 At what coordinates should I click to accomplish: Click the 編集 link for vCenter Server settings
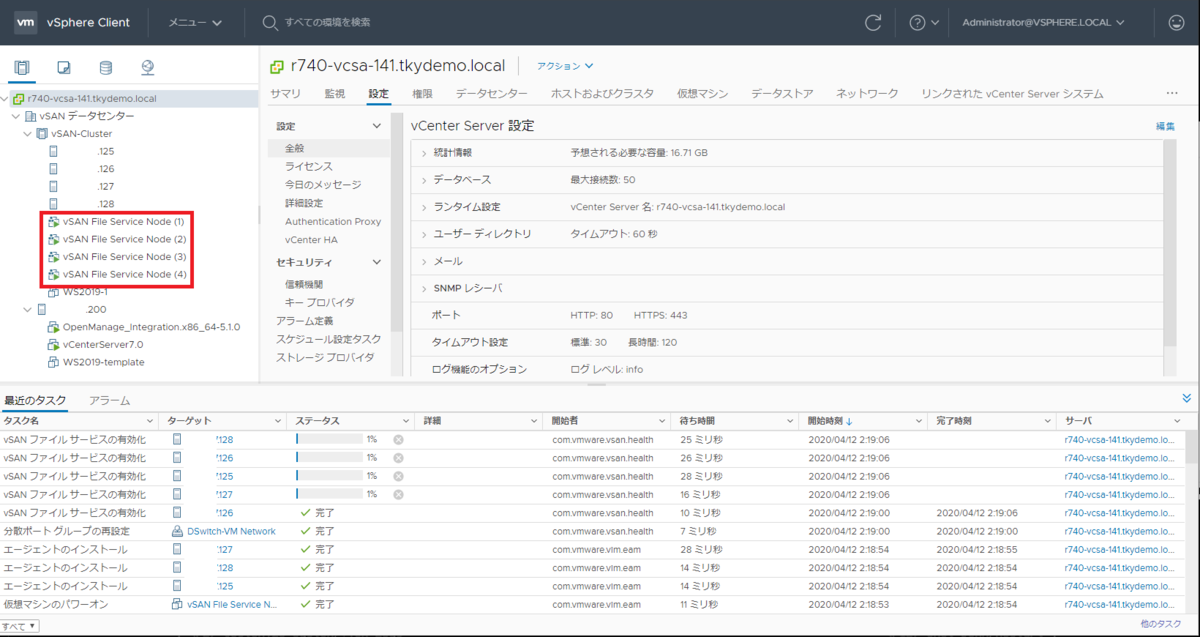point(1165,126)
